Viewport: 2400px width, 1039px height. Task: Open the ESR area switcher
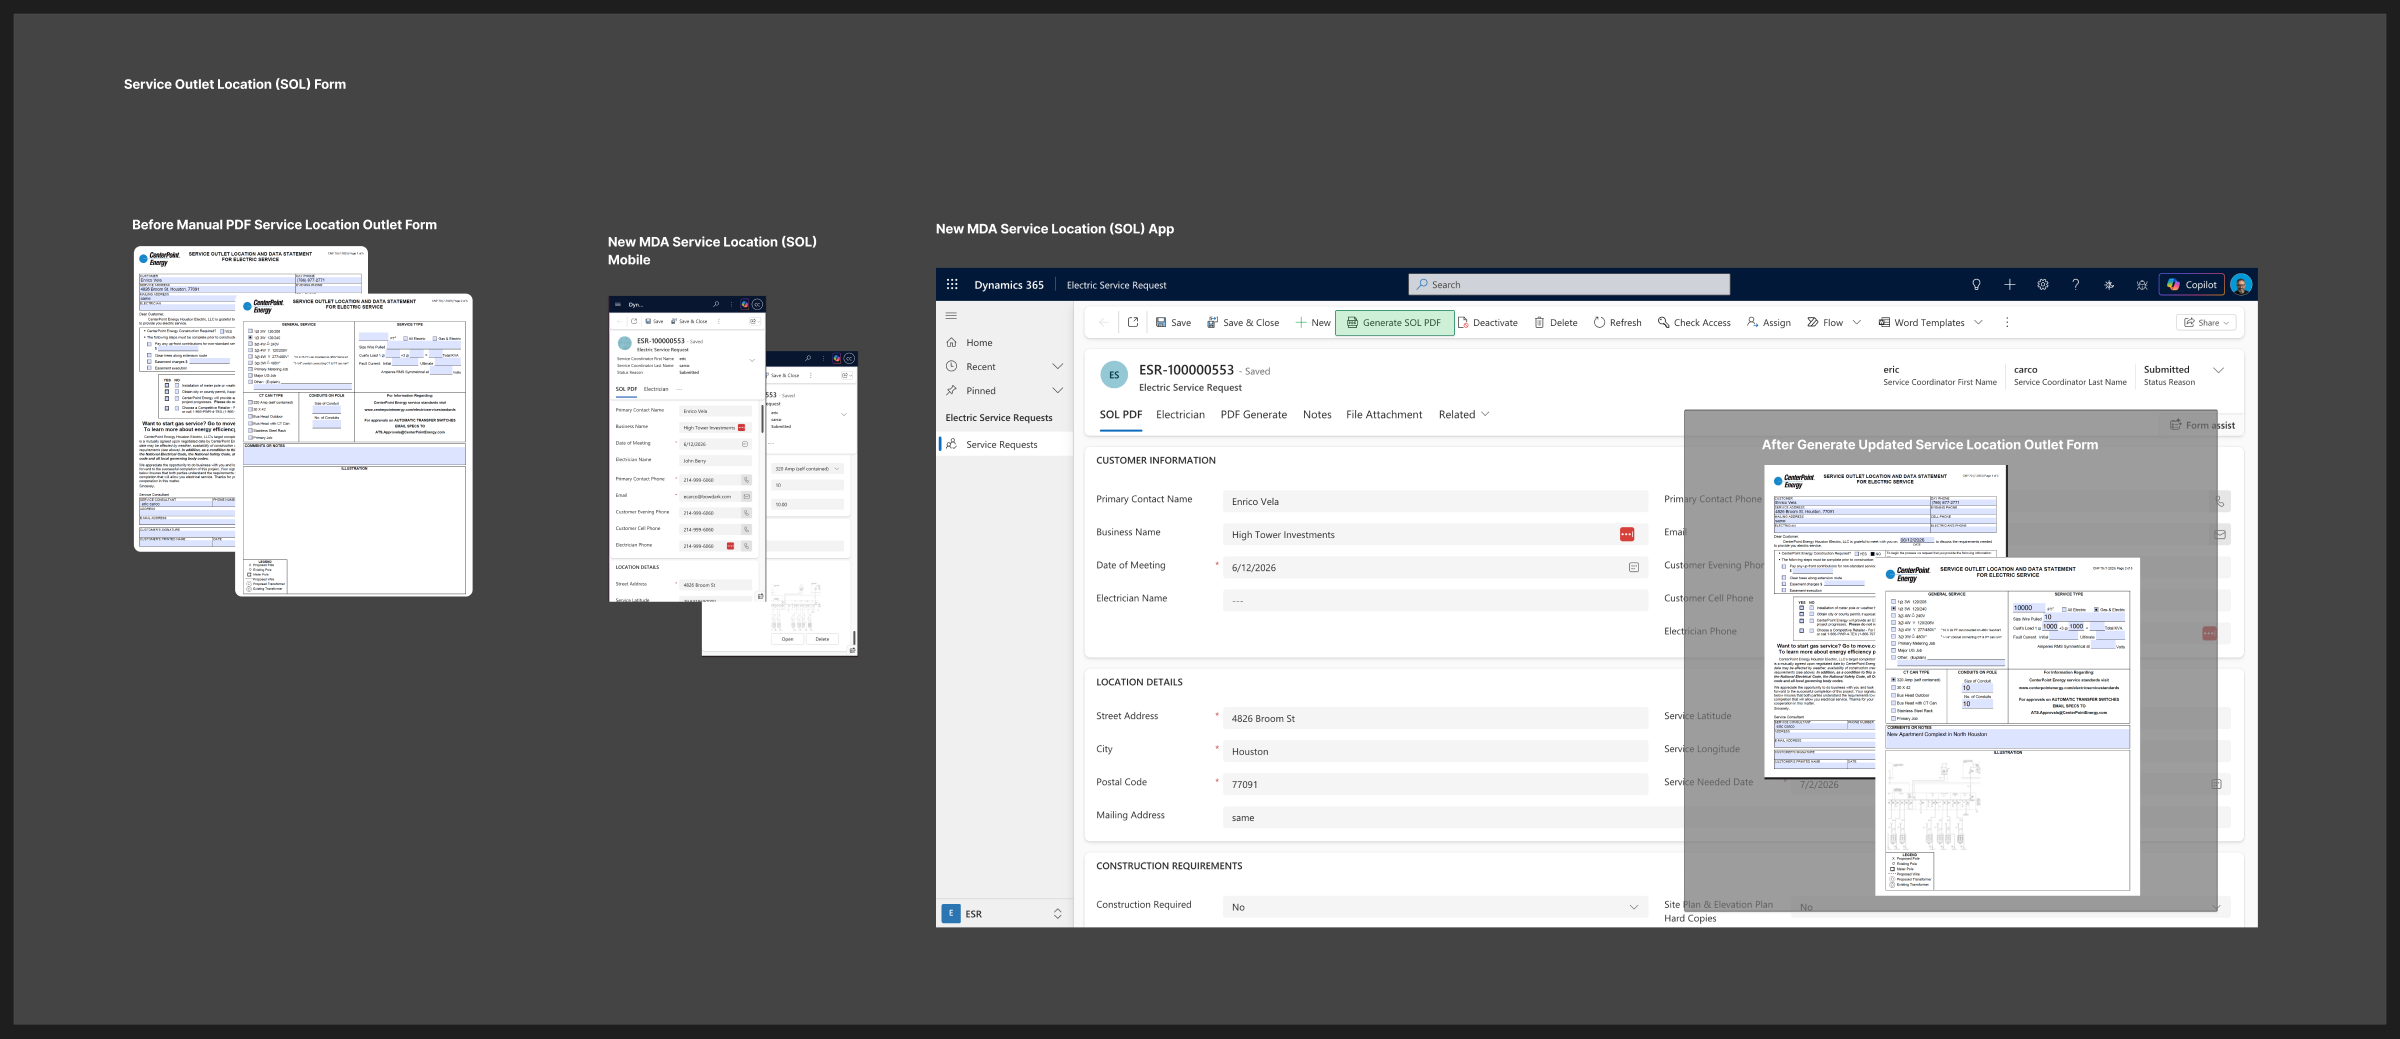click(x=1004, y=914)
